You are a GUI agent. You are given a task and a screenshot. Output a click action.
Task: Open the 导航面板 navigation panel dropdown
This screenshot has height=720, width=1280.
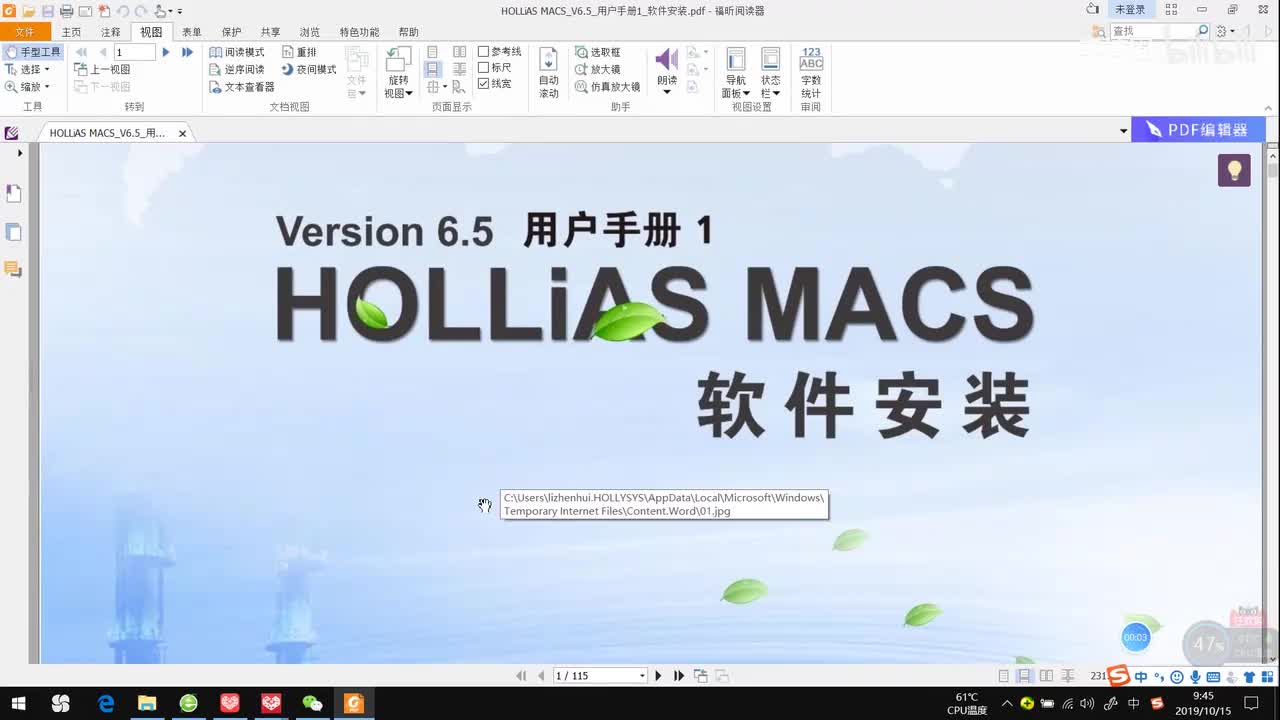pyautogui.click(x=736, y=73)
